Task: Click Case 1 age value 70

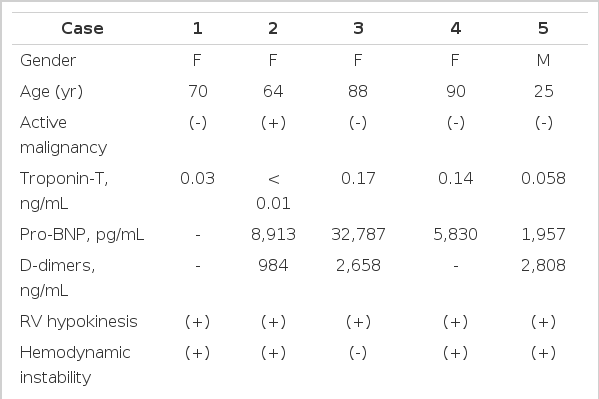Action: 198,91
